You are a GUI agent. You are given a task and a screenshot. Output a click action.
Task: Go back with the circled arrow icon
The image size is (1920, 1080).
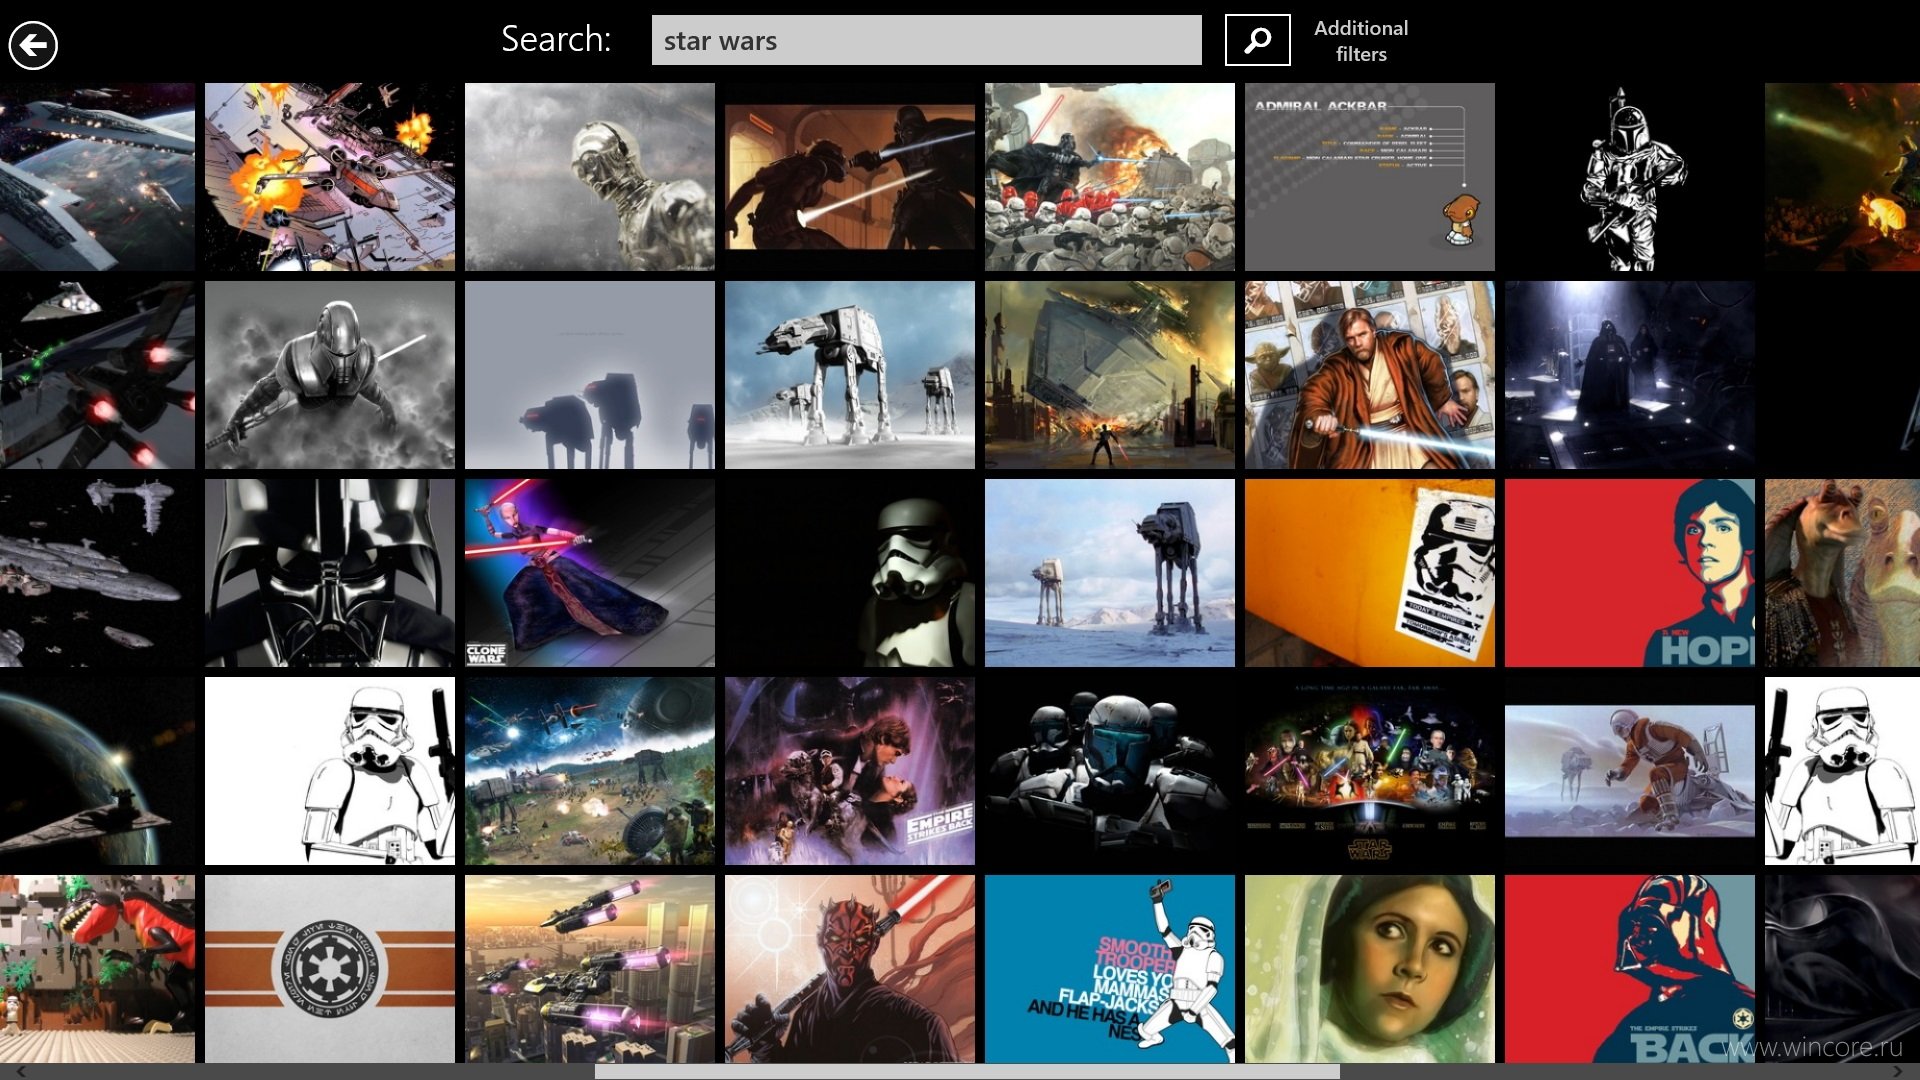pyautogui.click(x=33, y=45)
